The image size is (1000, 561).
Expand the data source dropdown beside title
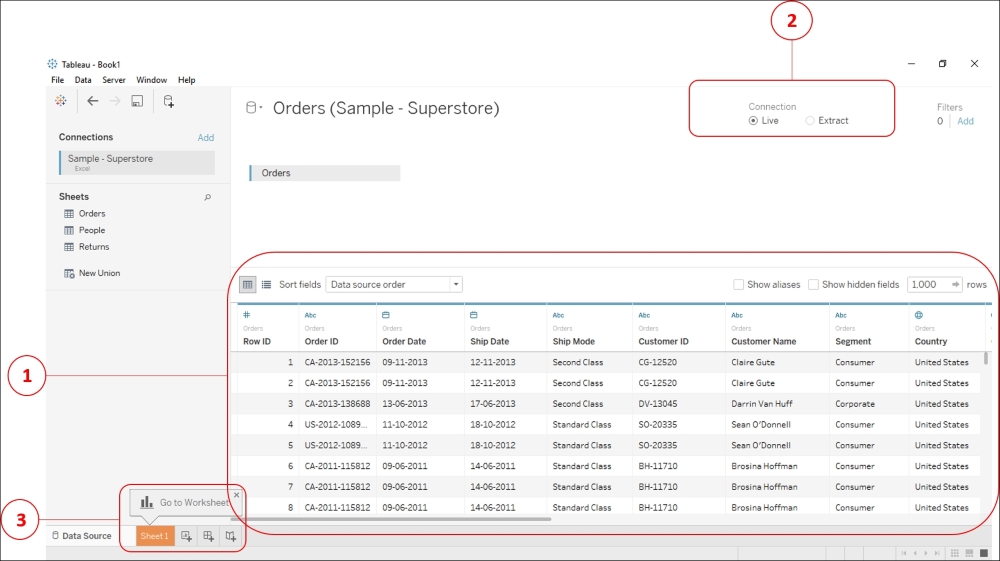[x=254, y=108]
